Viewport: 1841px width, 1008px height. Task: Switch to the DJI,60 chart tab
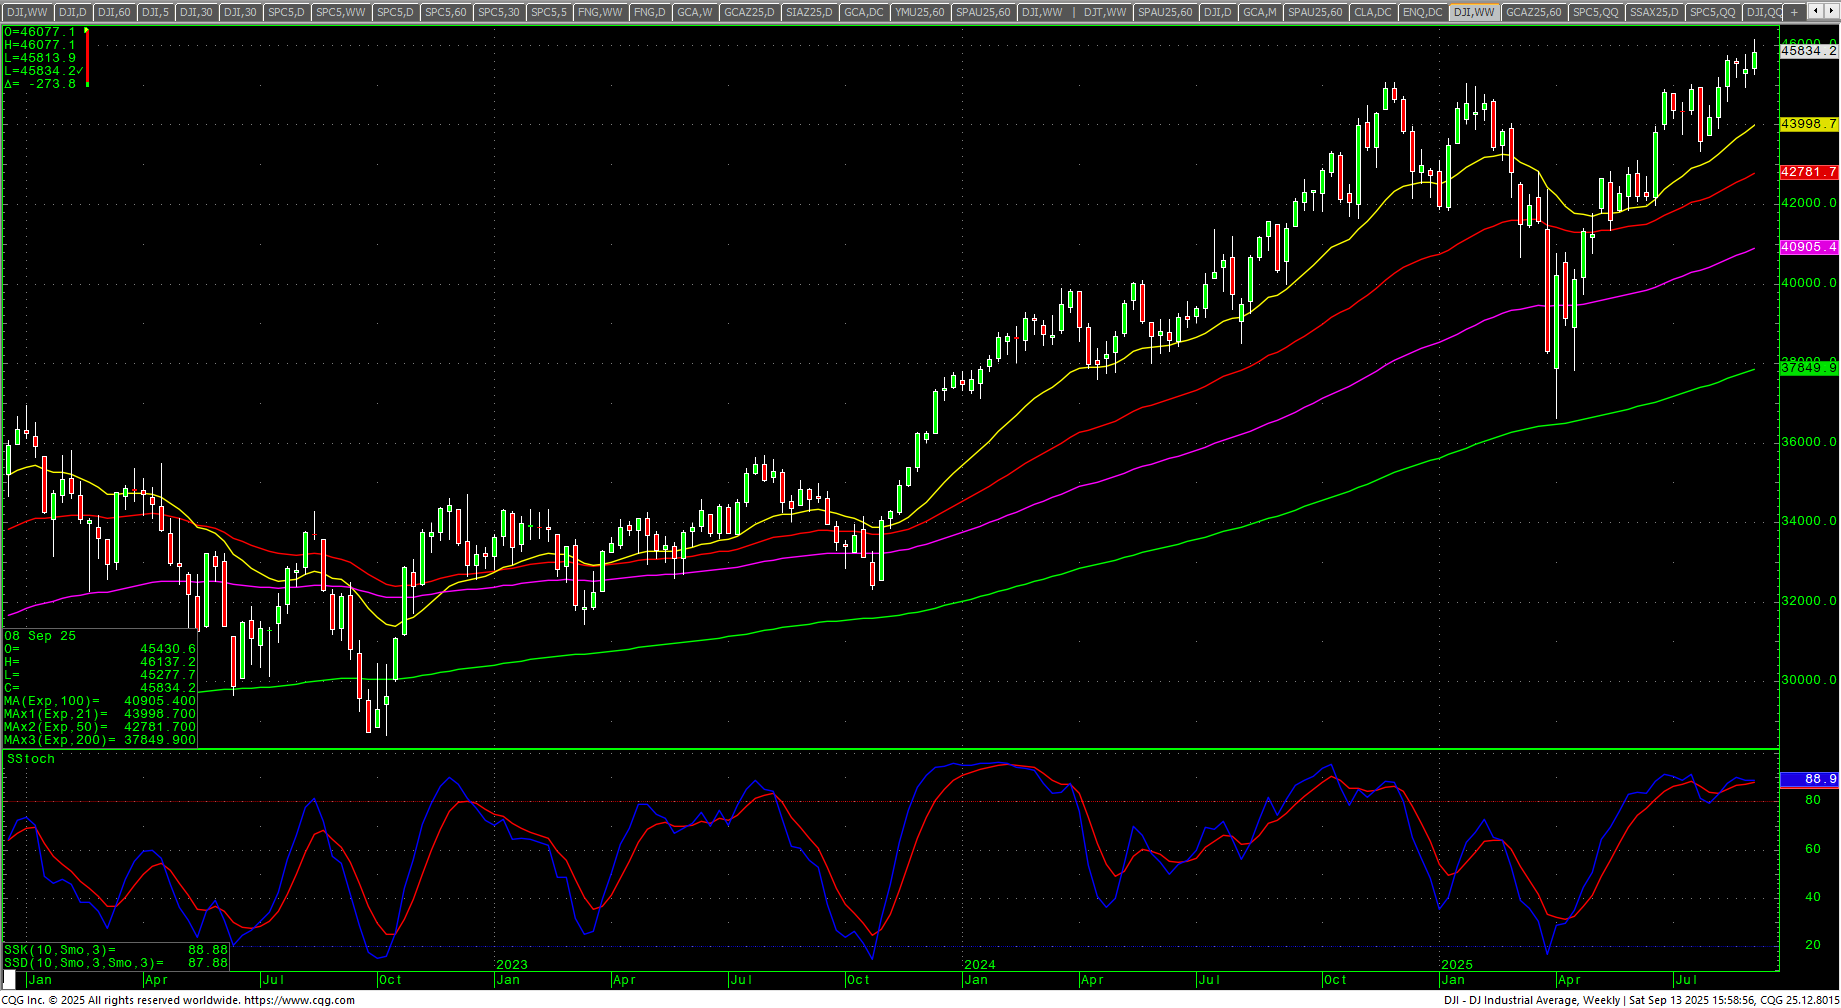tap(113, 12)
